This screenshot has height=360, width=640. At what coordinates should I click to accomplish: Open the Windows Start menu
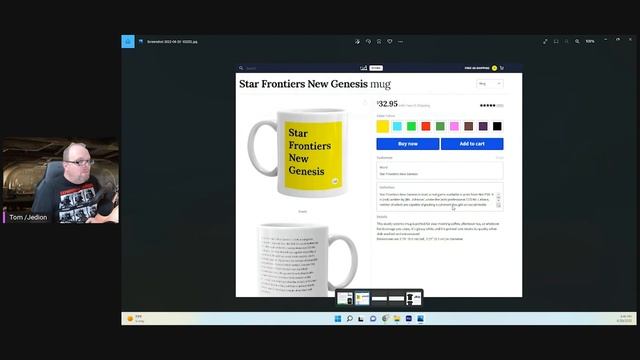(338, 319)
